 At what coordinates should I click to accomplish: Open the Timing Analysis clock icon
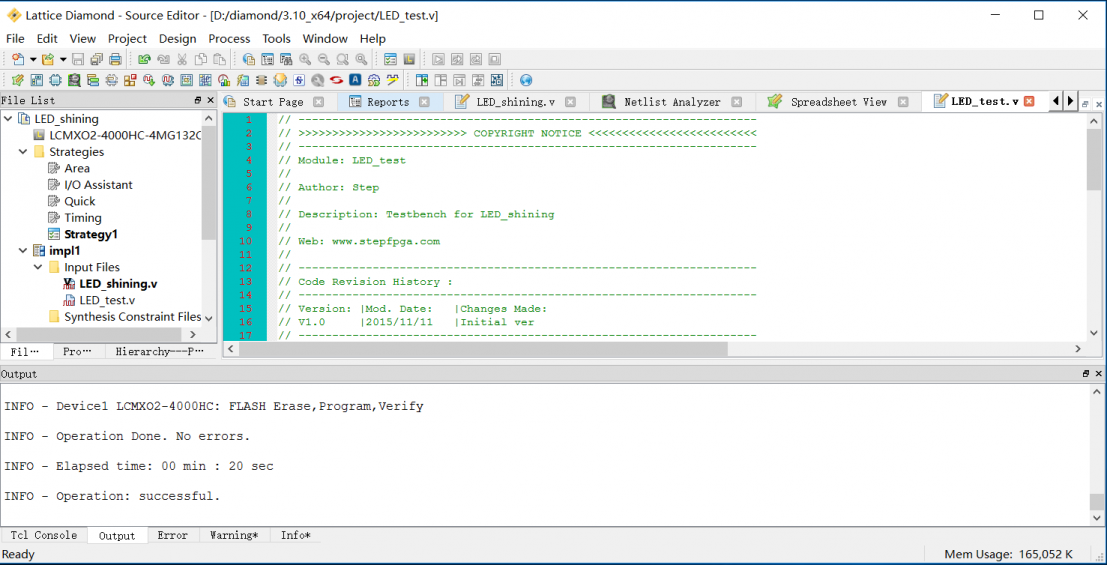pyautogui.click(x=224, y=80)
